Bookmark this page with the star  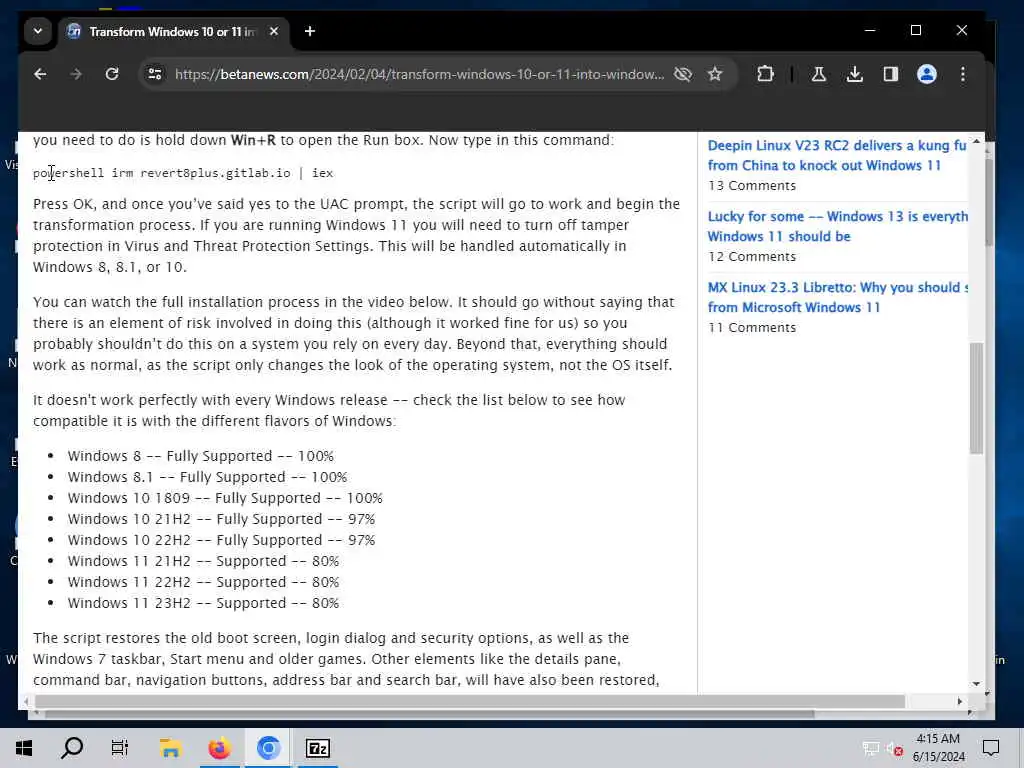coord(715,74)
